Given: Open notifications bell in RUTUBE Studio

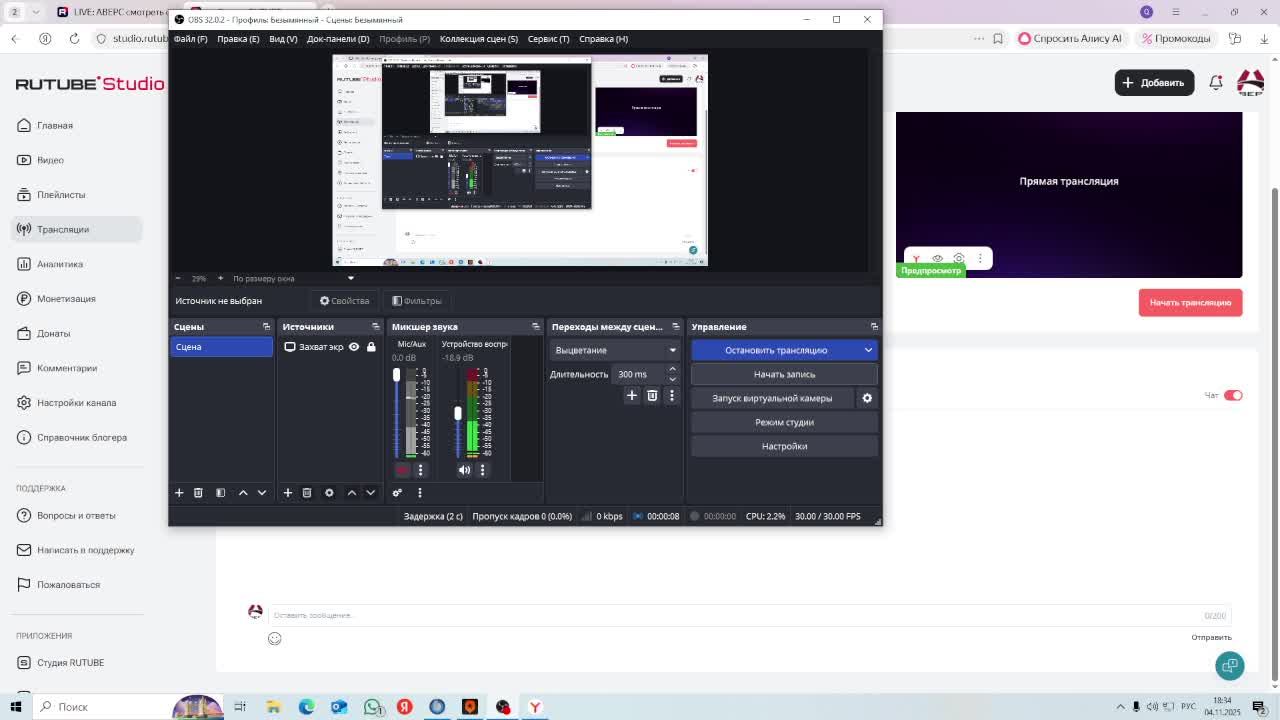Looking at the screenshot, I should click(1216, 83).
